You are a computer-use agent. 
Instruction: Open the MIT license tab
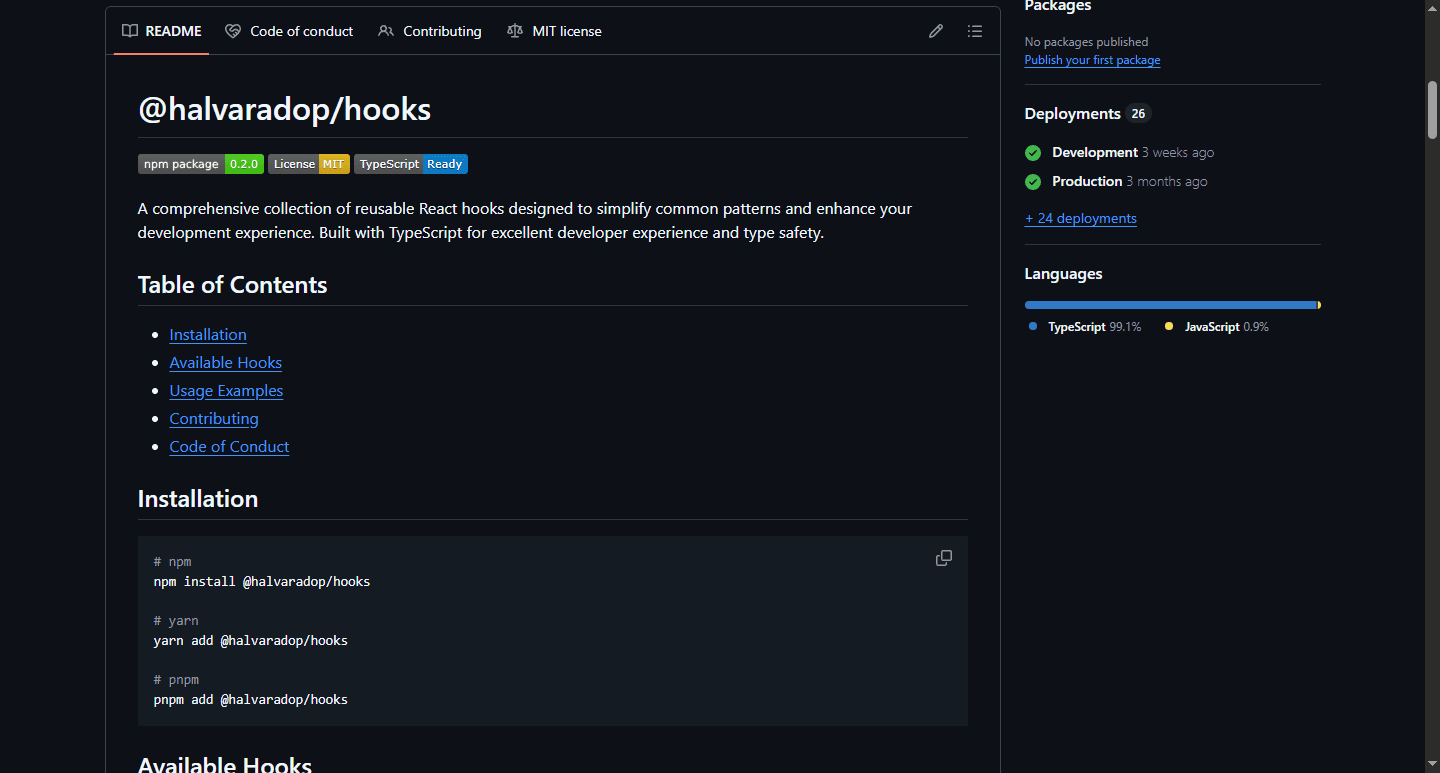(555, 31)
